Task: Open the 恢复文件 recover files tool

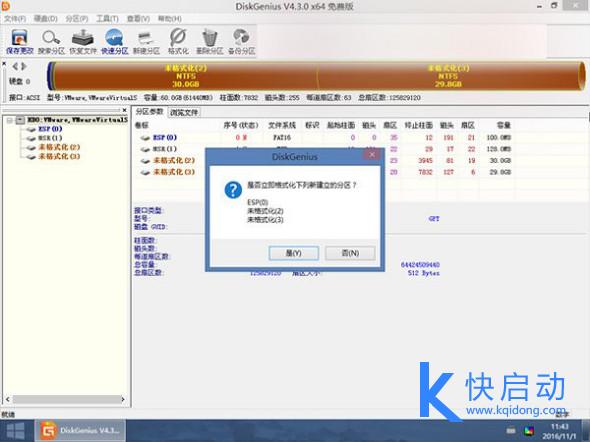Action: pyautogui.click(x=83, y=42)
